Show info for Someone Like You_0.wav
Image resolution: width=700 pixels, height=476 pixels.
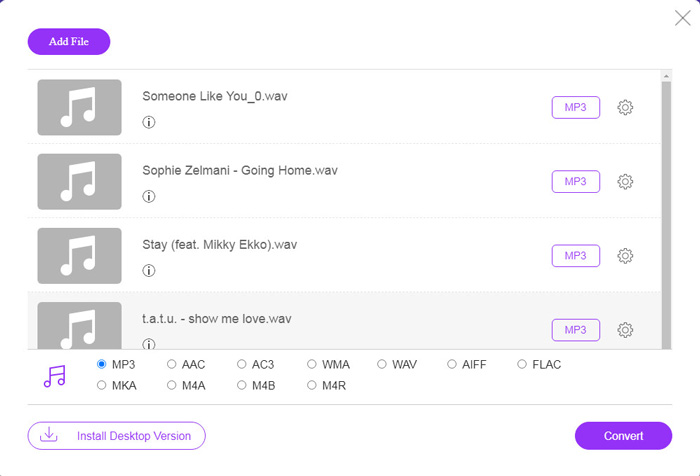149,122
